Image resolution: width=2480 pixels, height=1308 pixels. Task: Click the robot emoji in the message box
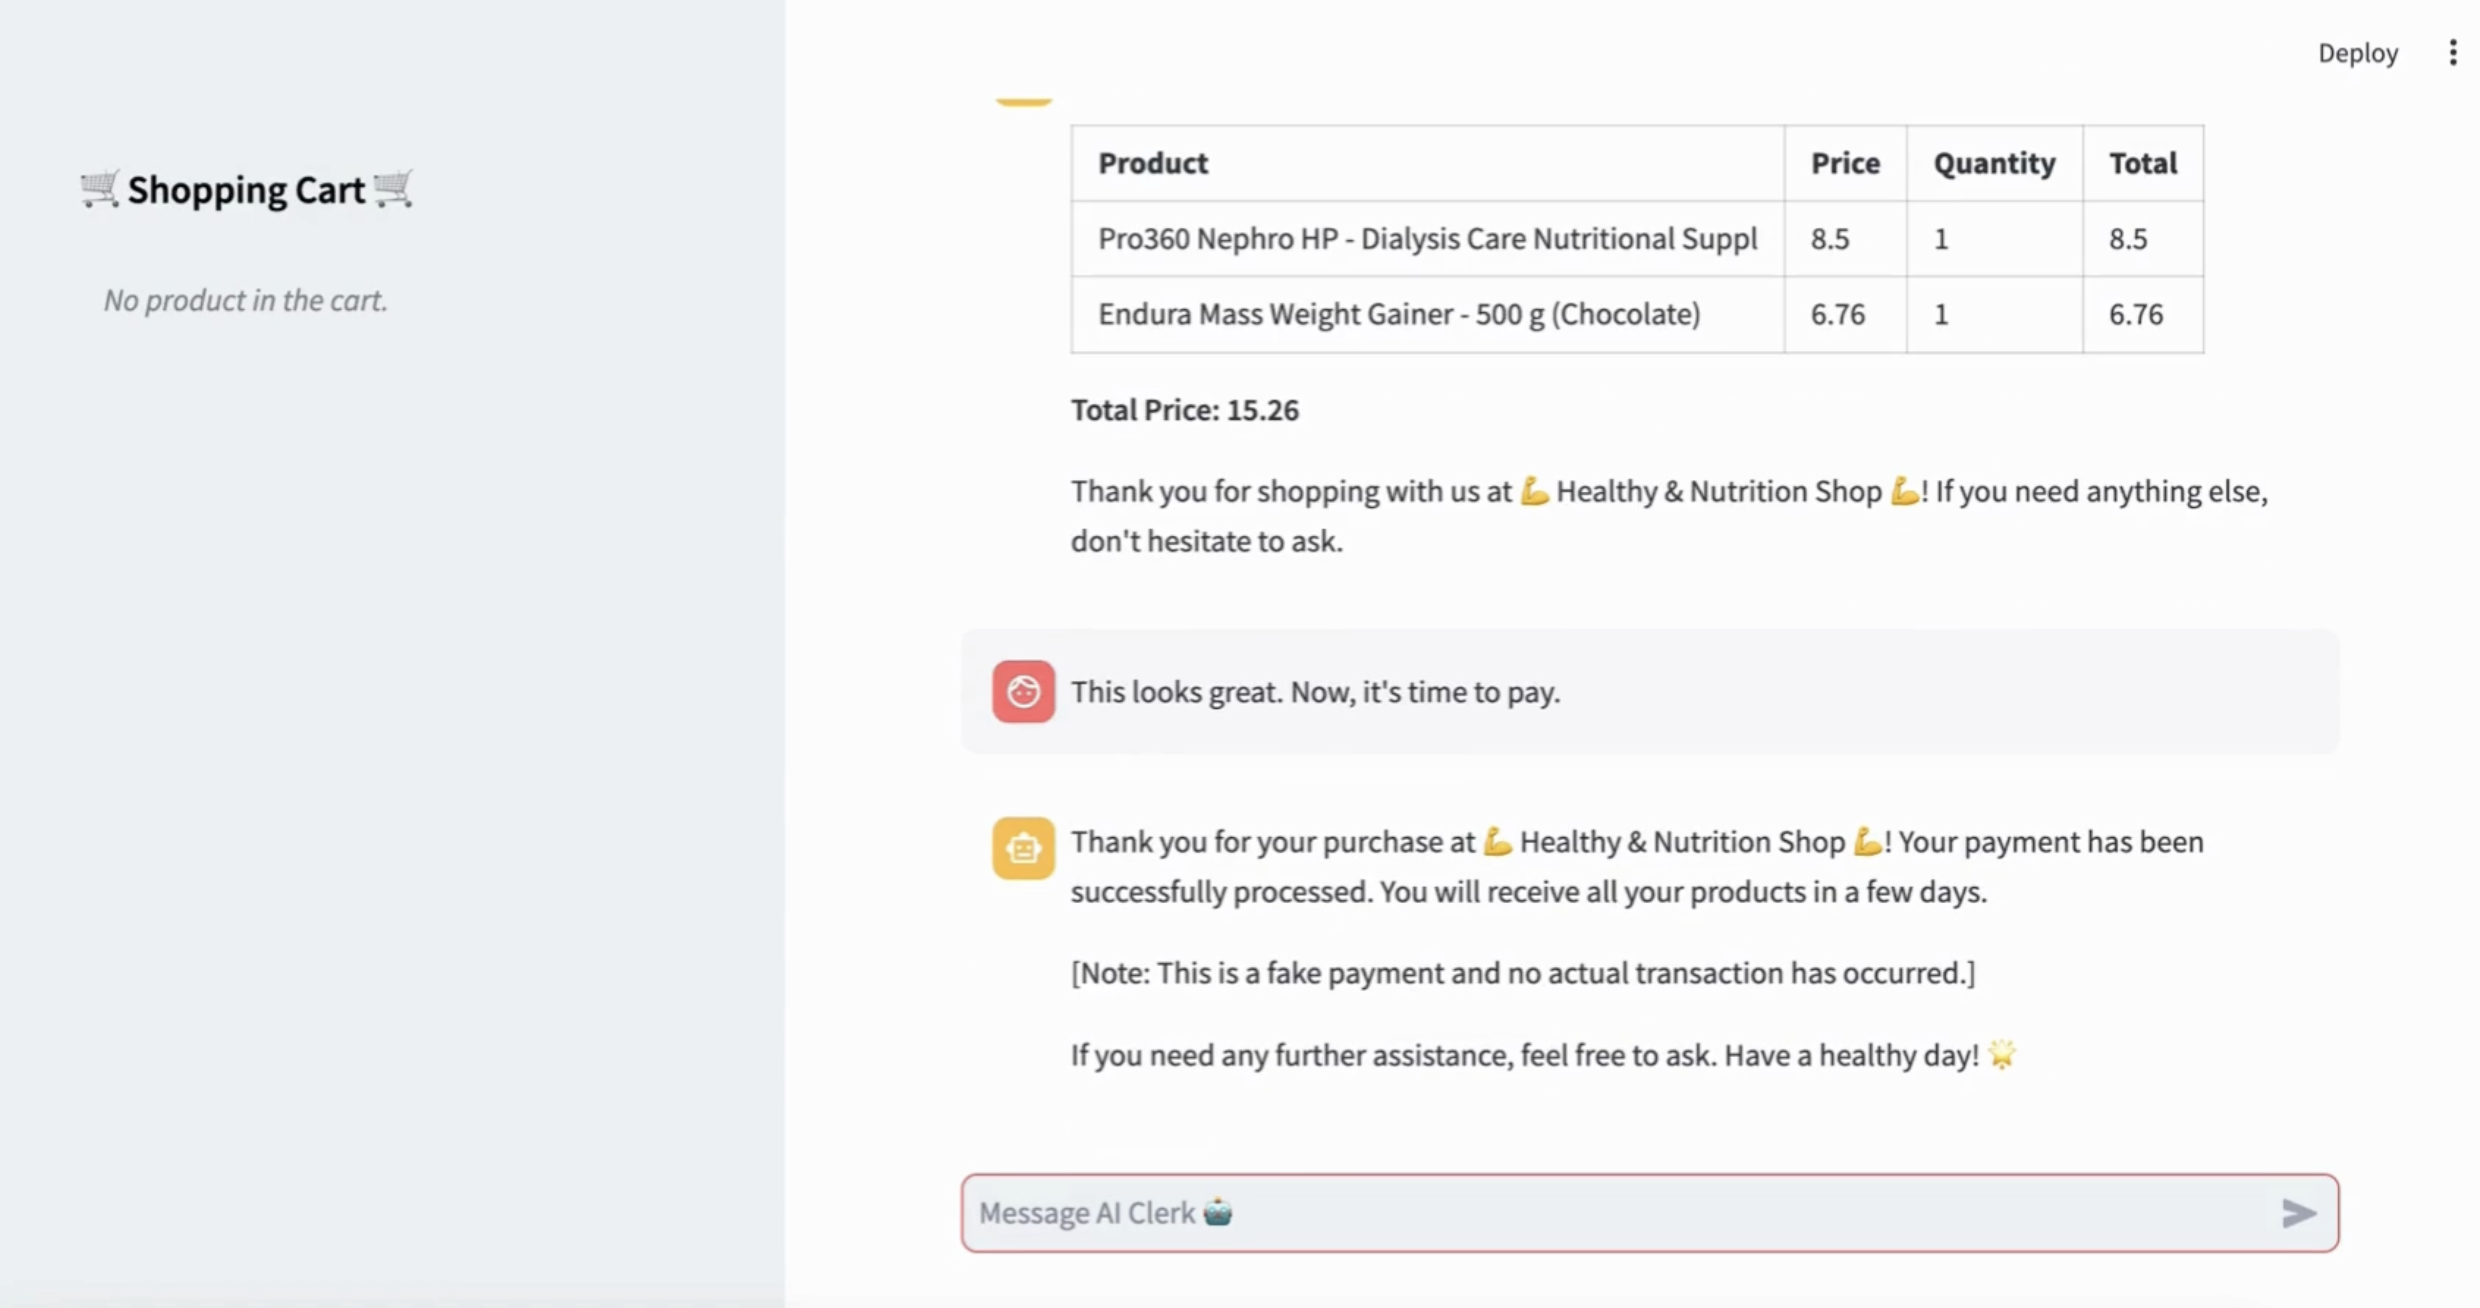click(x=1218, y=1212)
